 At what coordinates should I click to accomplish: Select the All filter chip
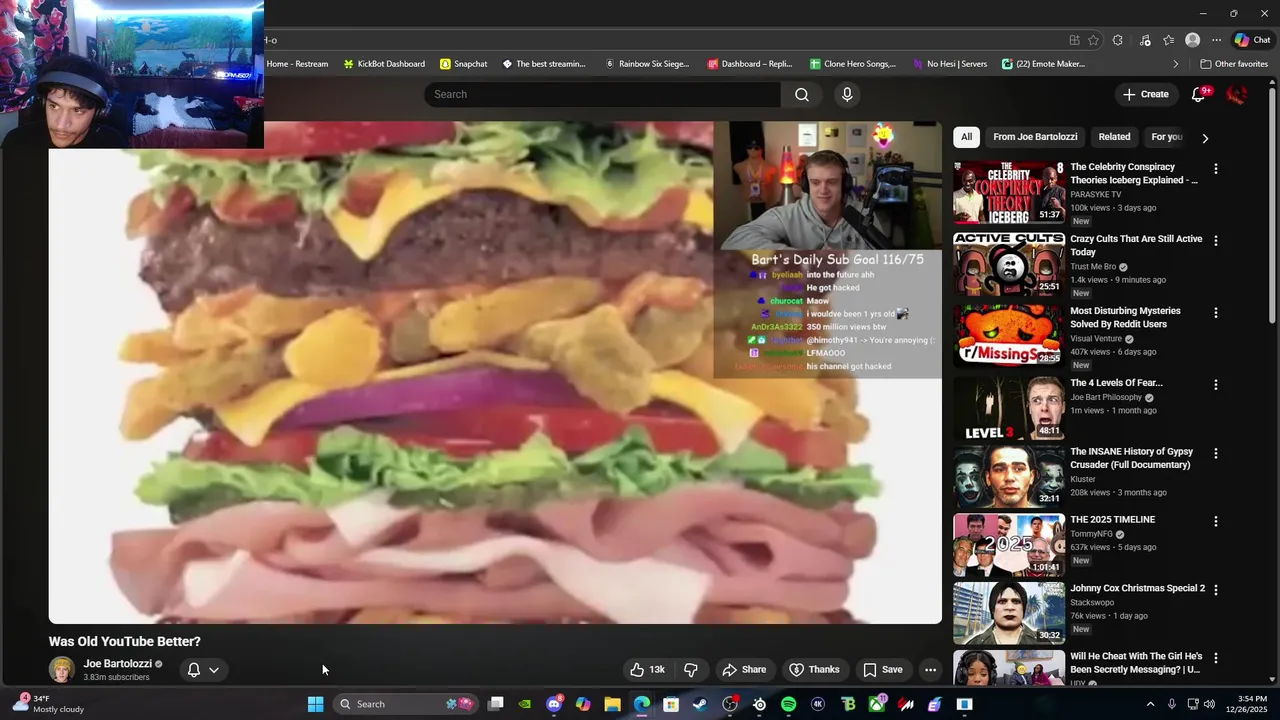tap(966, 137)
